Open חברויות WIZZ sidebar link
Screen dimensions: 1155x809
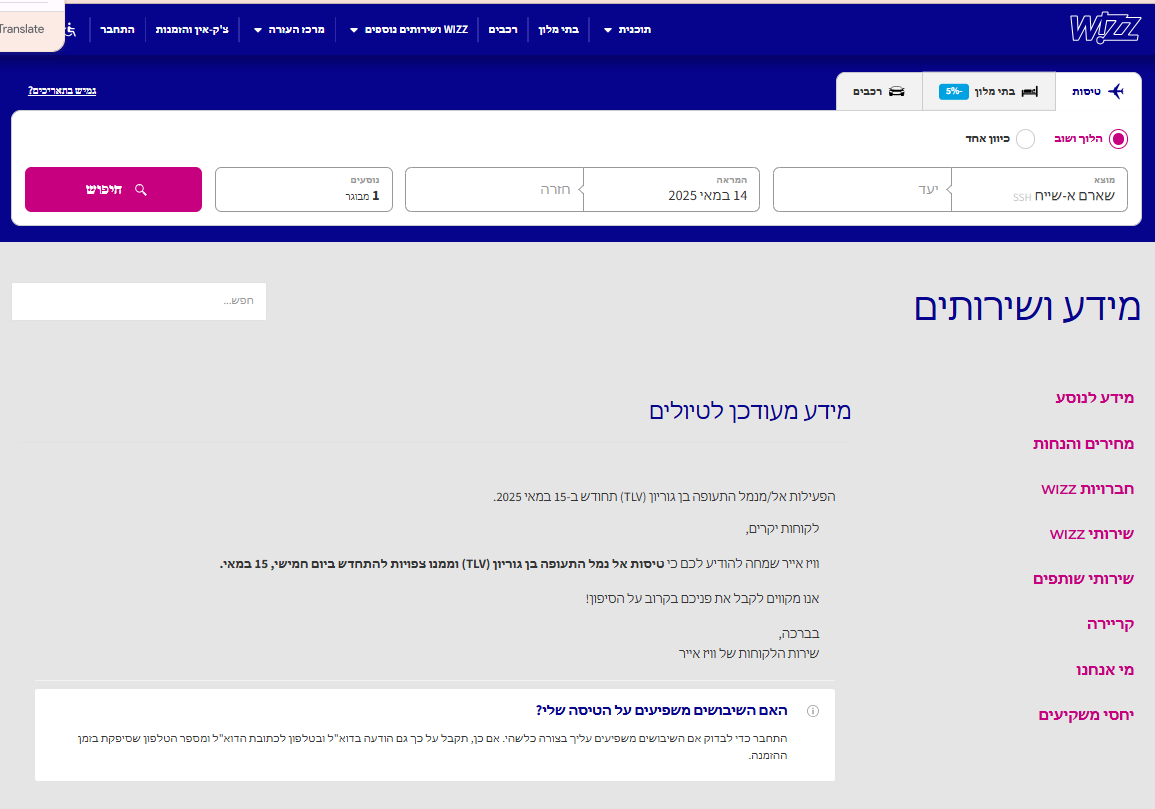pyautogui.click(x=1087, y=488)
